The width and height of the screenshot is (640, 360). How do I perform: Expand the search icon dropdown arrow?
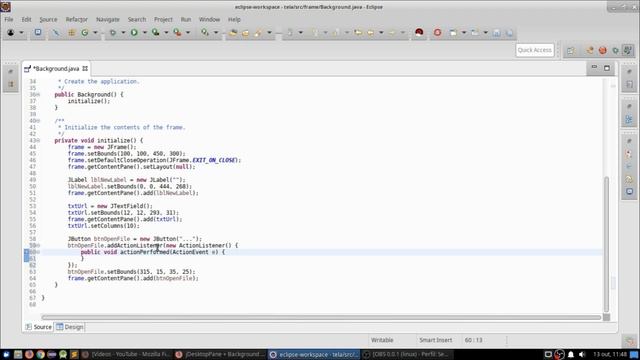pyautogui.click(x=216, y=33)
